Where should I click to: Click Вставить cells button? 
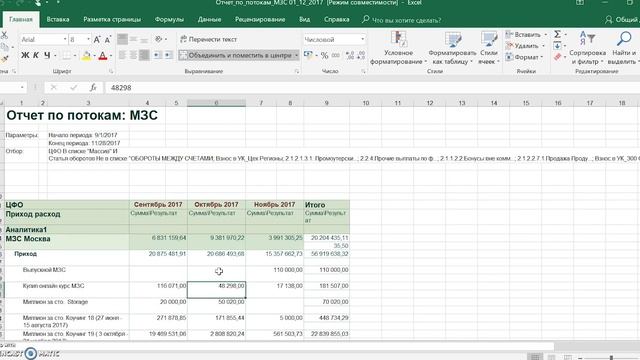[x=523, y=35]
